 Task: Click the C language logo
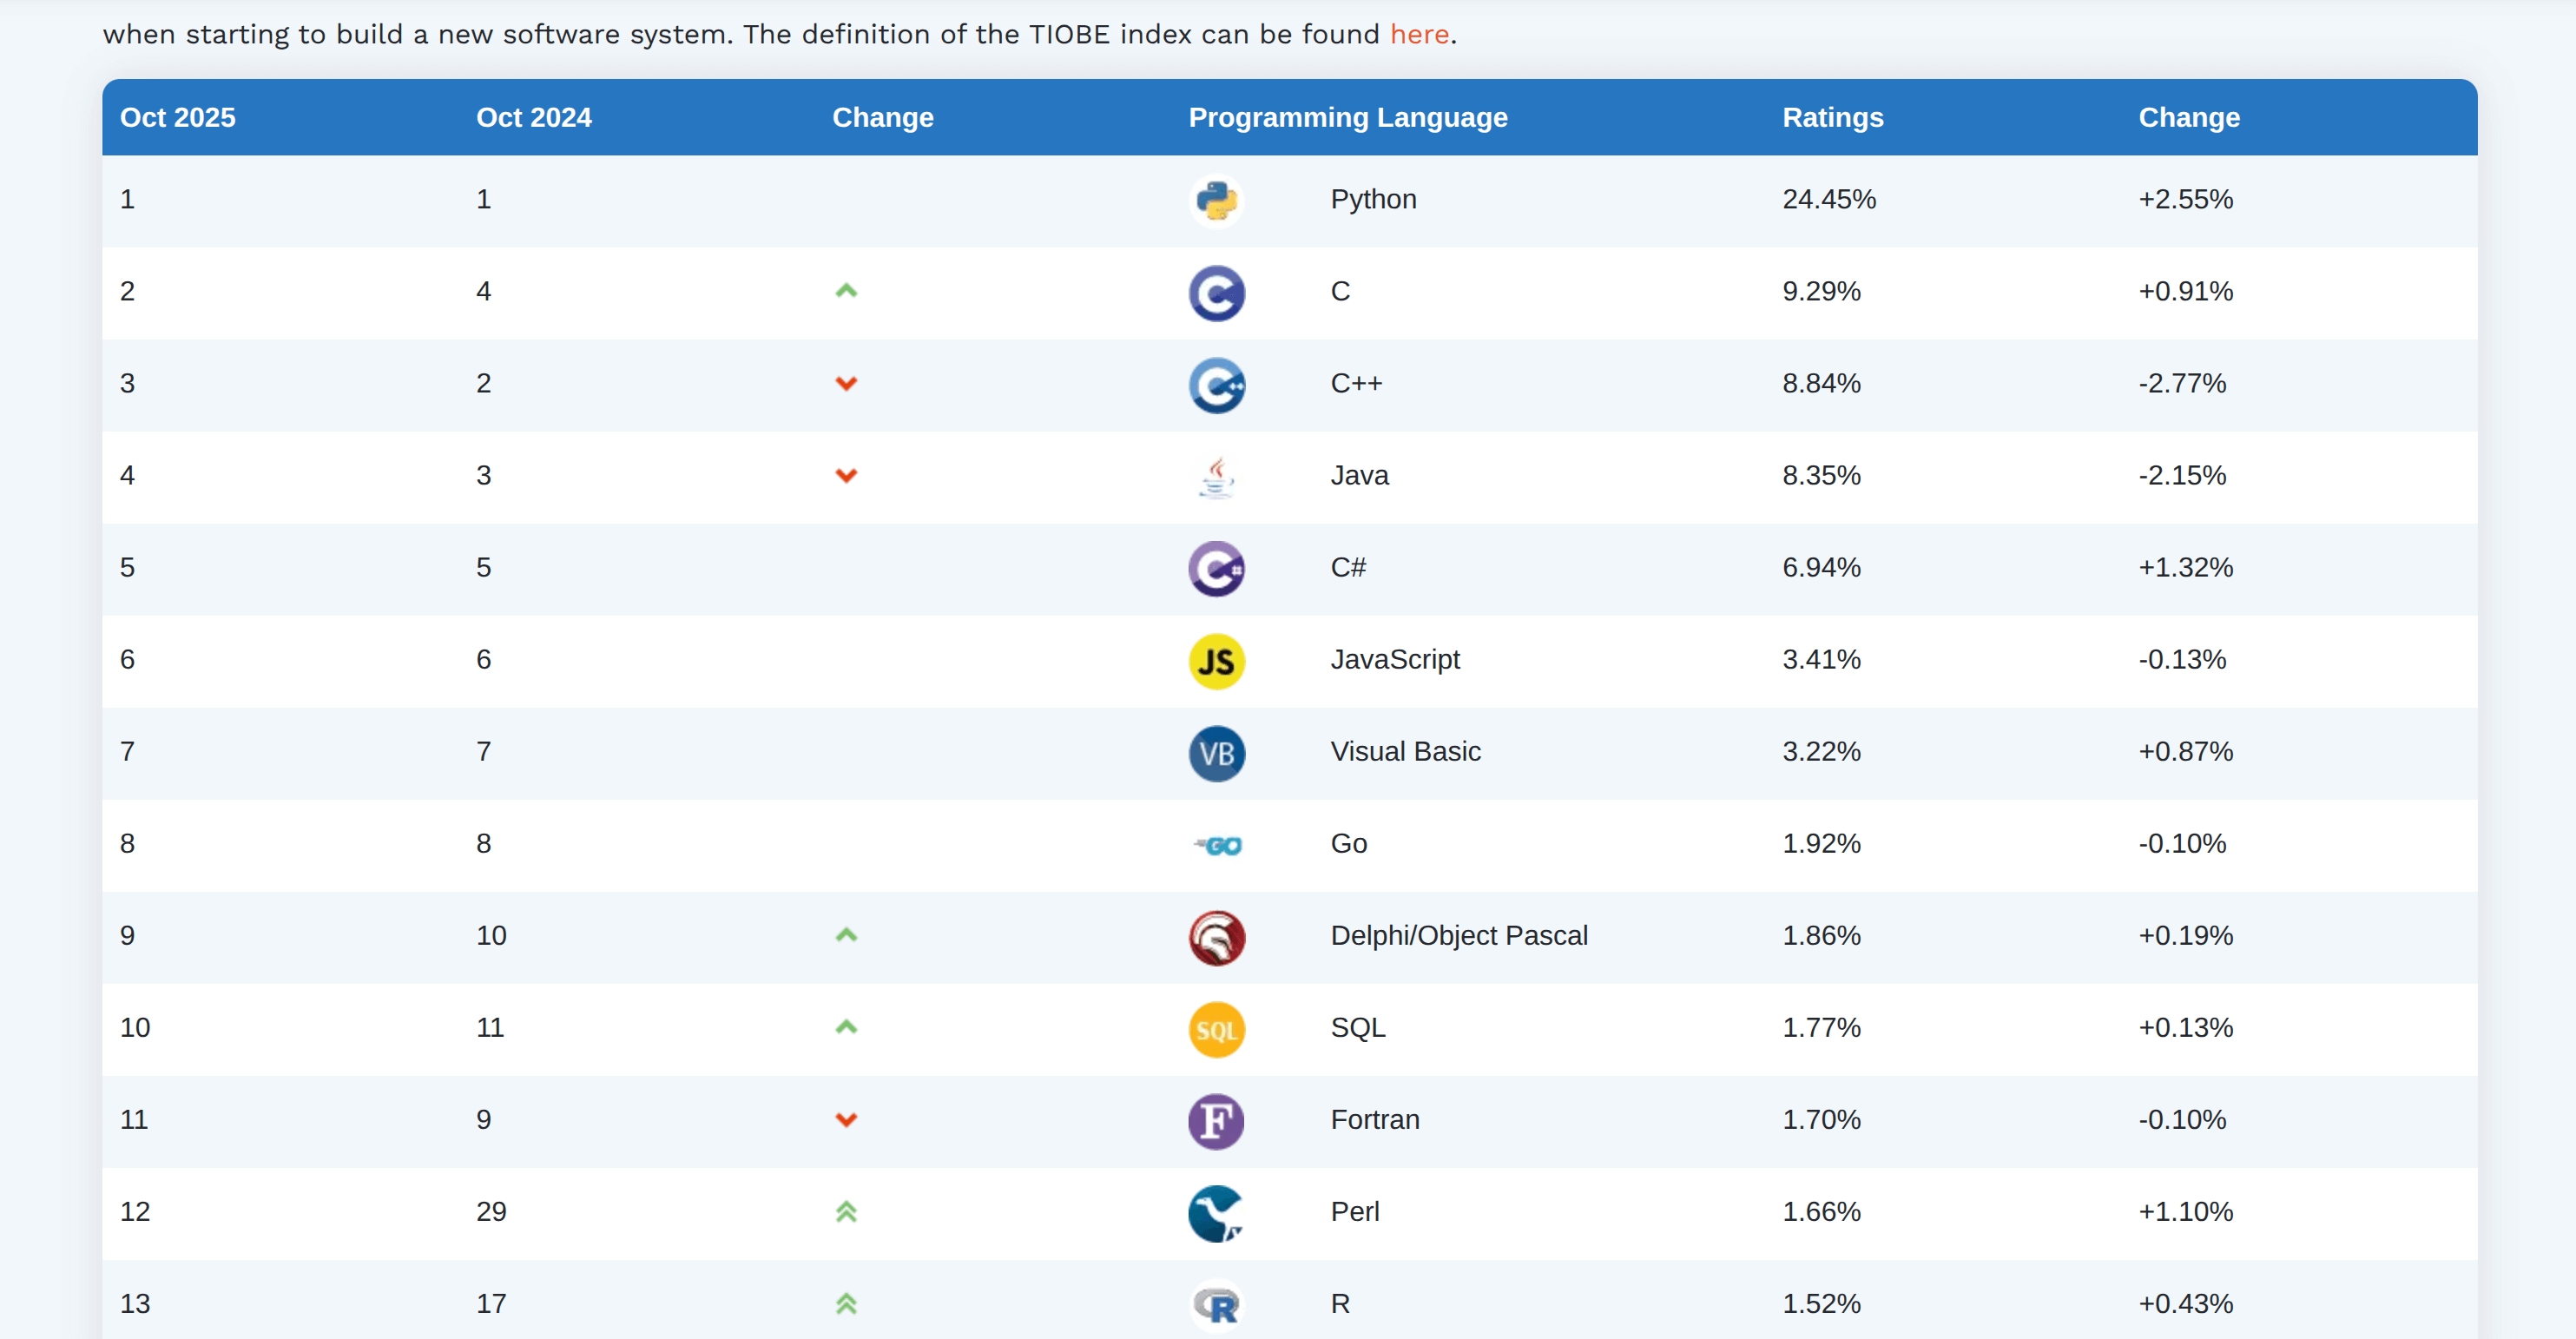click(1216, 292)
